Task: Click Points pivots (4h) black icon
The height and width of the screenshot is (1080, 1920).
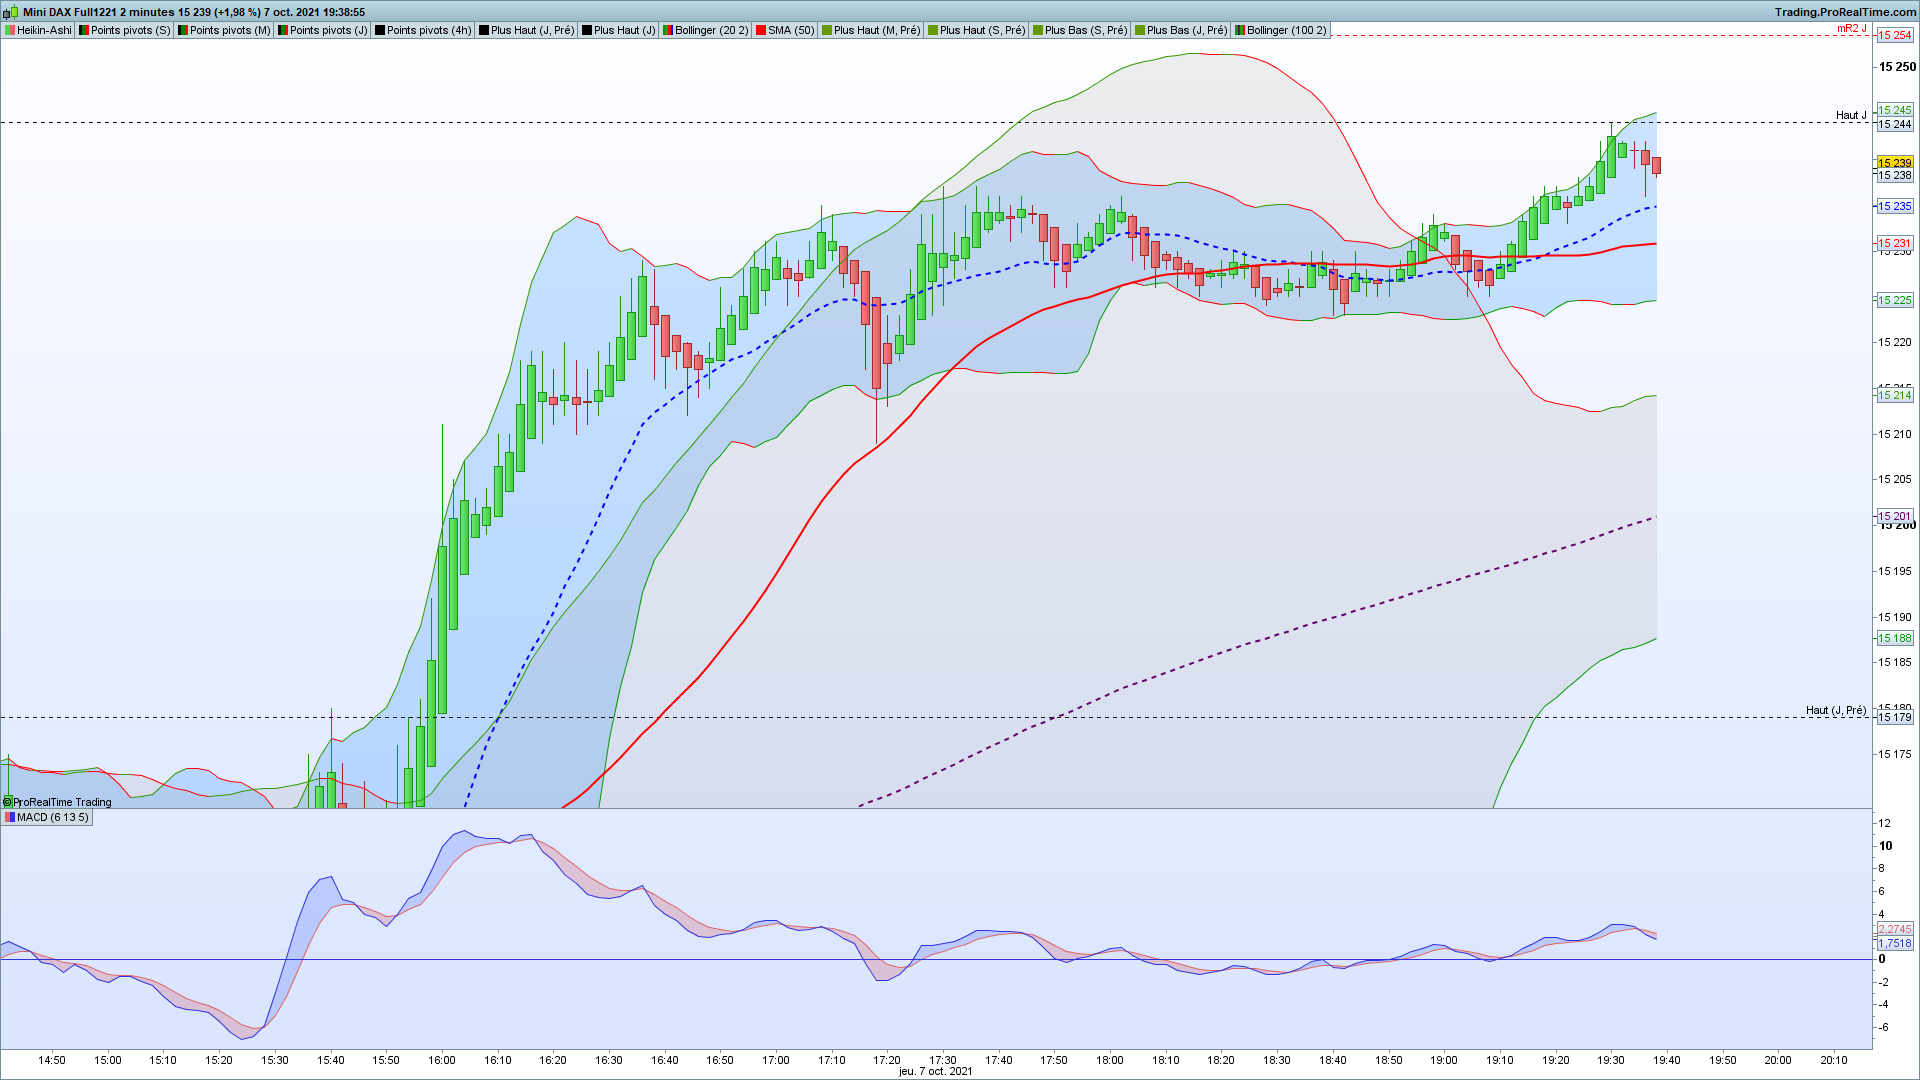Action: [380, 30]
